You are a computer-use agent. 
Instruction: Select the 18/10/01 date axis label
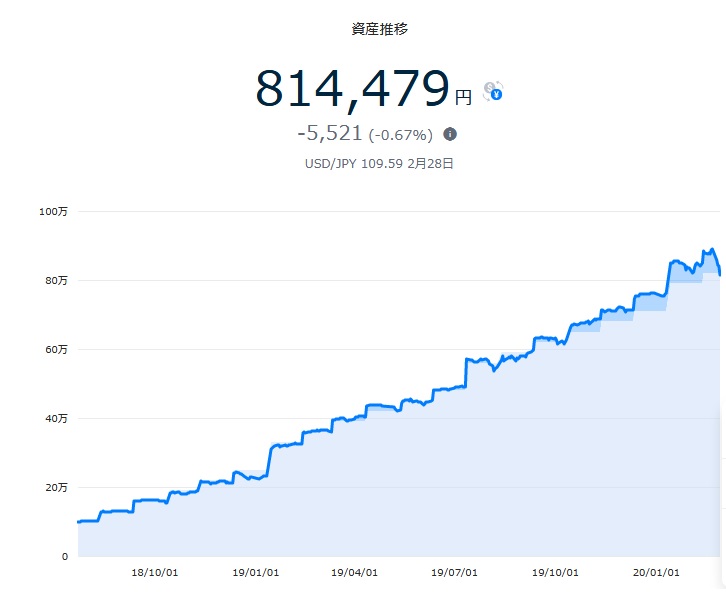click(x=155, y=572)
